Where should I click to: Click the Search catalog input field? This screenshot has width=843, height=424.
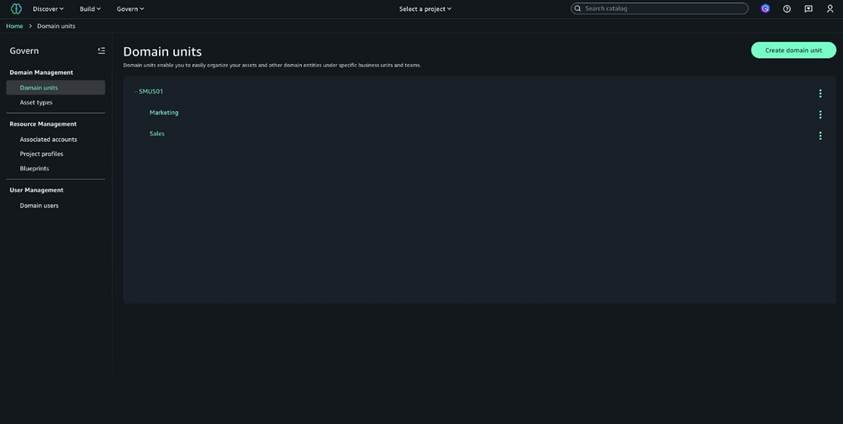660,9
